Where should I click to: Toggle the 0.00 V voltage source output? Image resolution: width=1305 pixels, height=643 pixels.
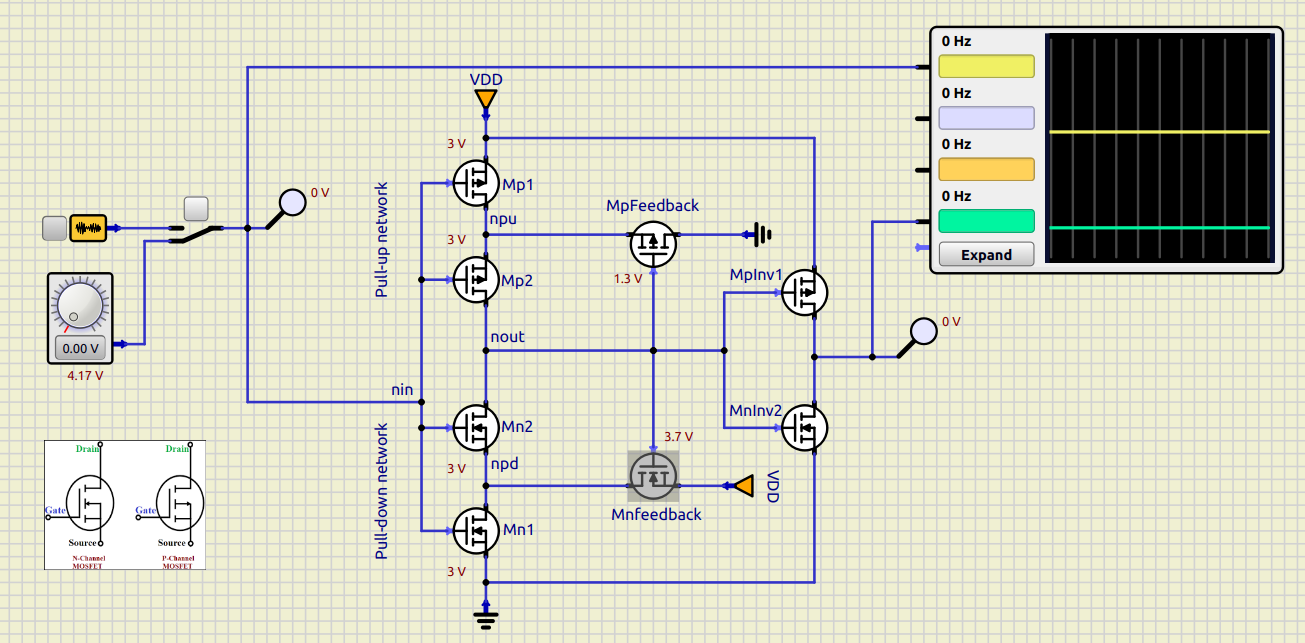[80, 348]
